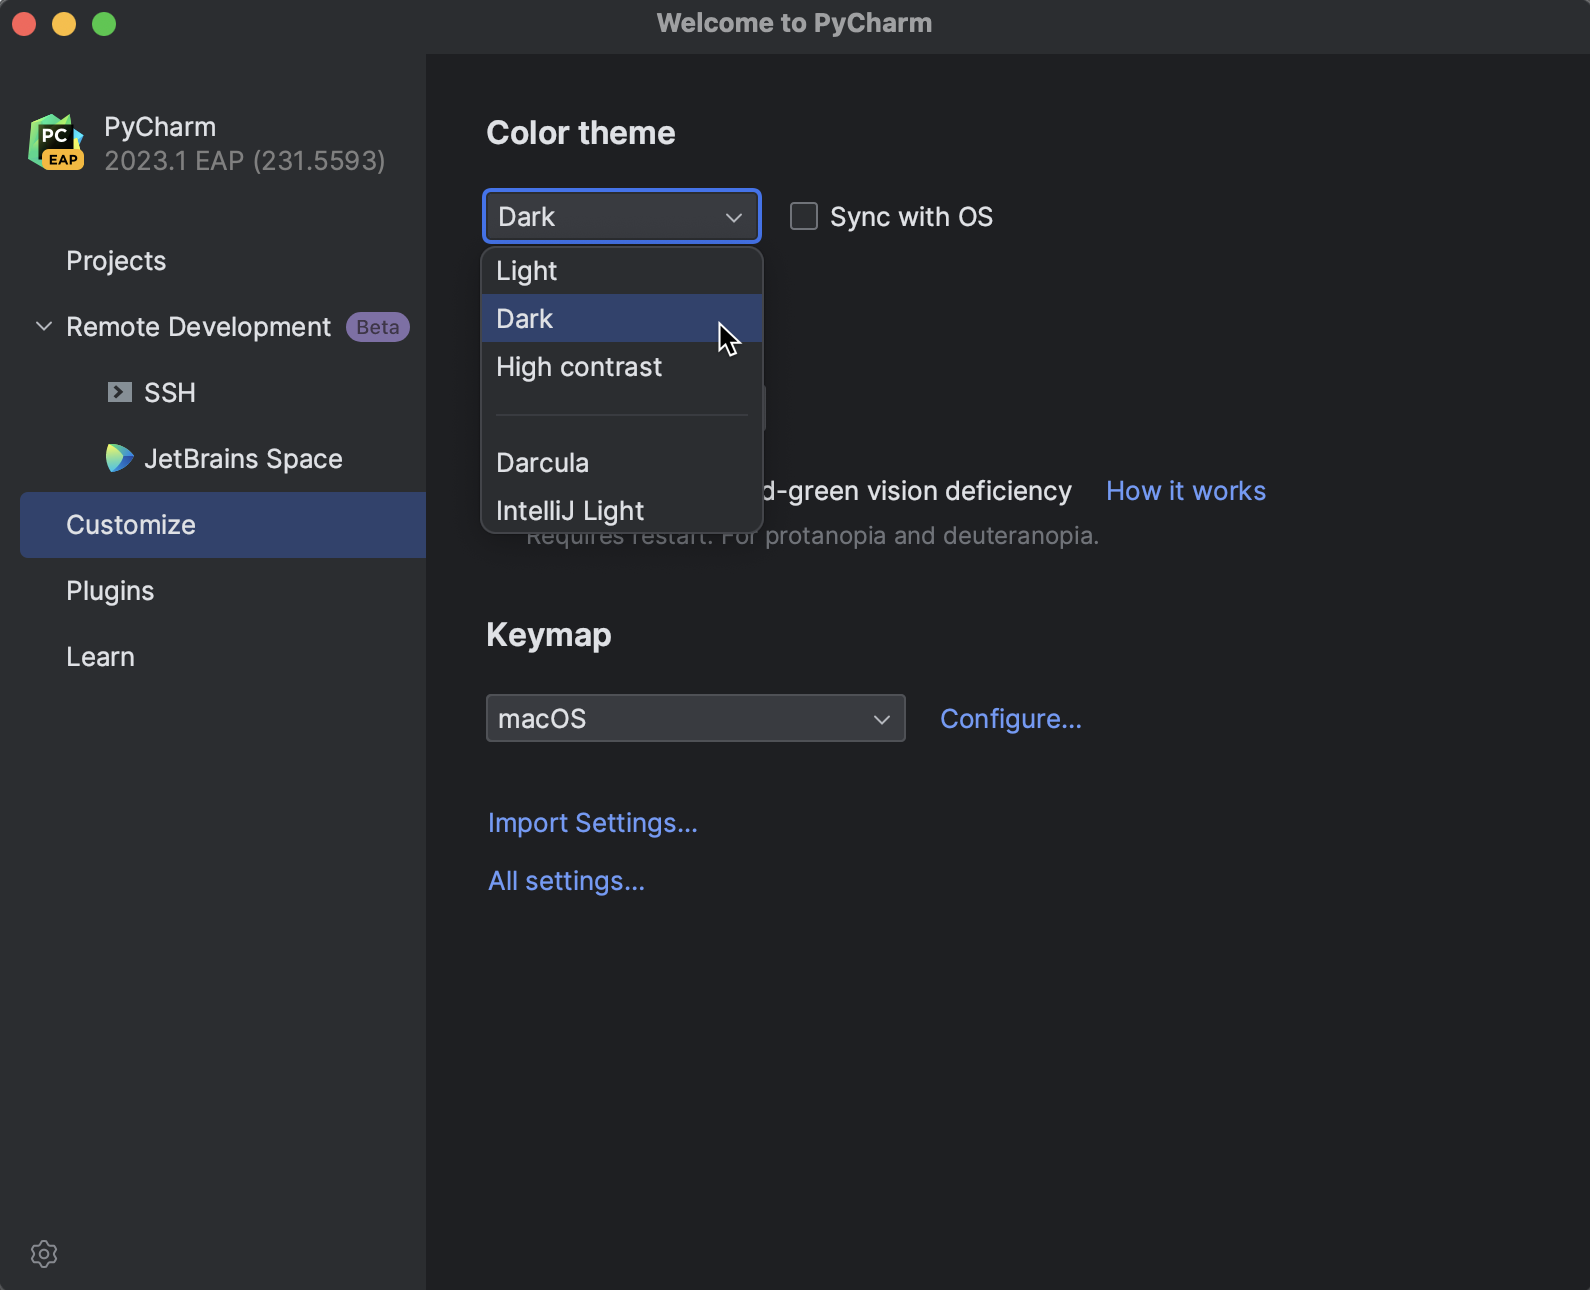
Task: Go to Customize section in sidebar
Action: pyautogui.click(x=223, y=525)
